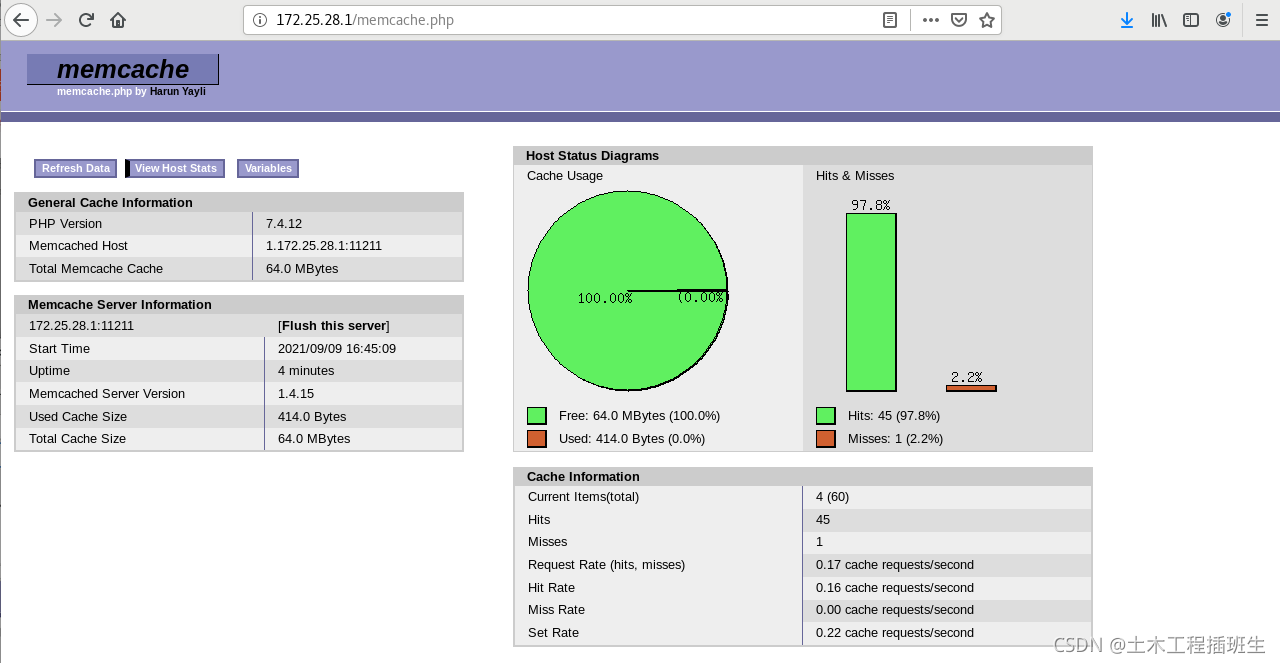Viewport: 1280px width, 663px height.
Task: Click the Free: 64.0 MBytes (100.0%) legend text
Action: point(640,416)
